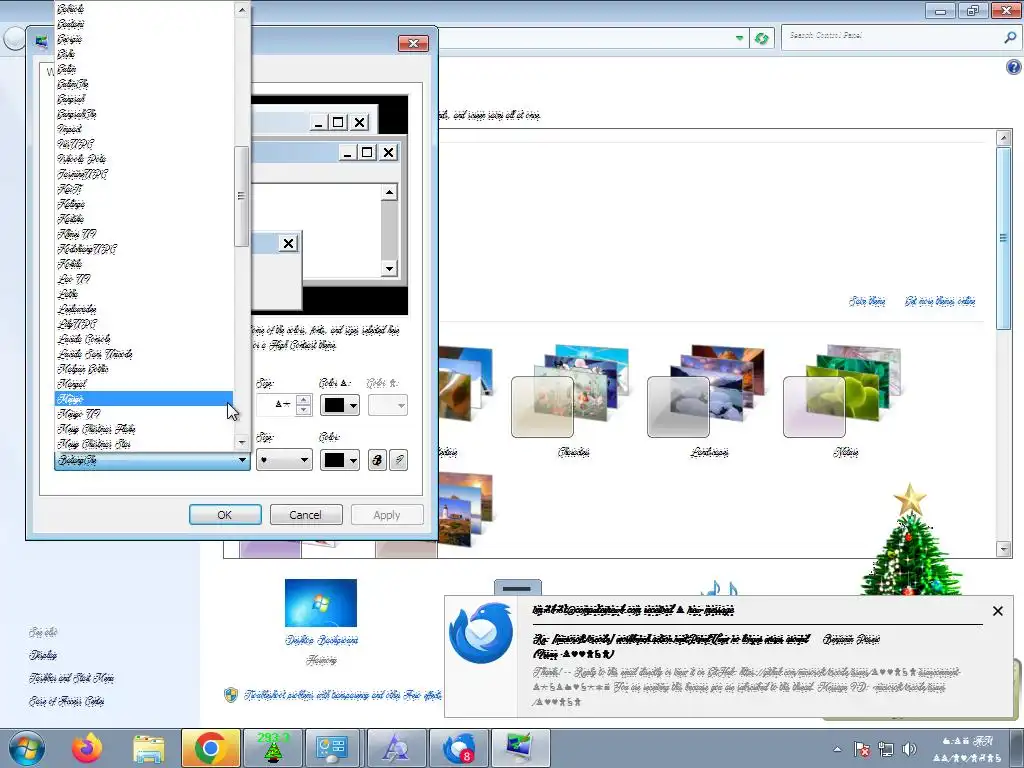The width and height of the screenshot is (1024, 768).
Task: Open the Action Center flag icon
Action: (862, 749)
